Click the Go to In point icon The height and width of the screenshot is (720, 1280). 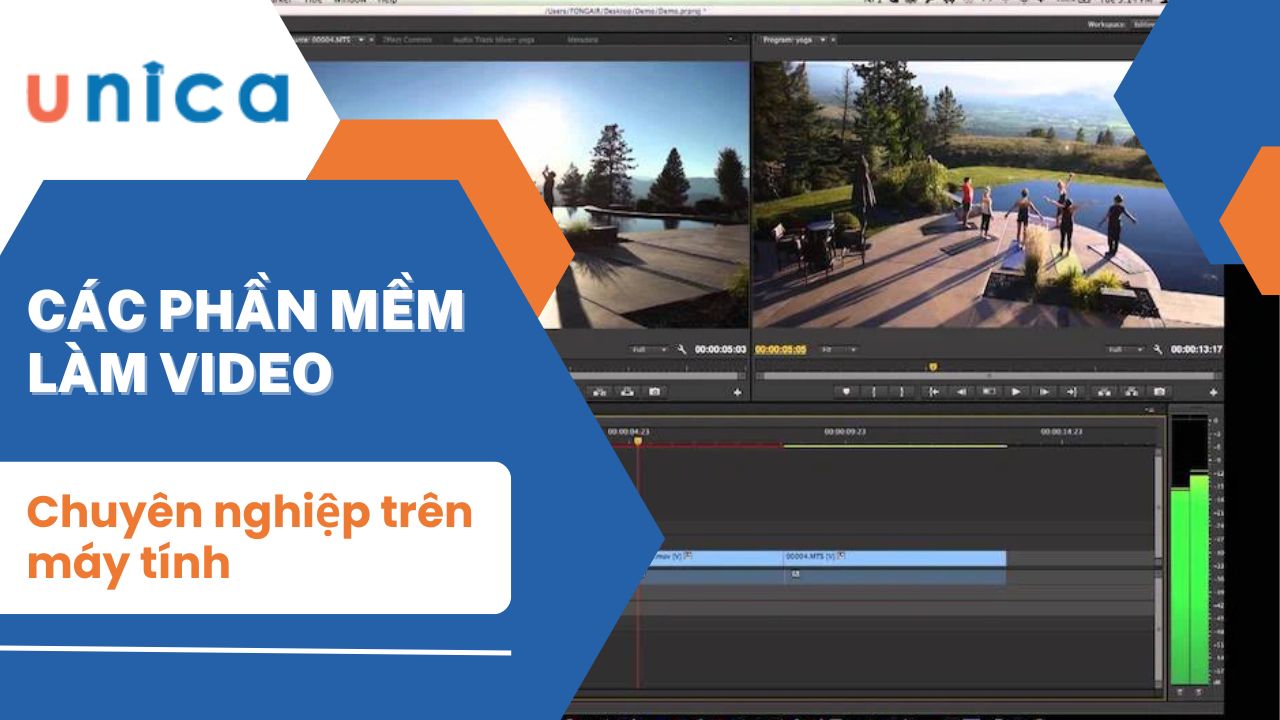coord(933,392)
